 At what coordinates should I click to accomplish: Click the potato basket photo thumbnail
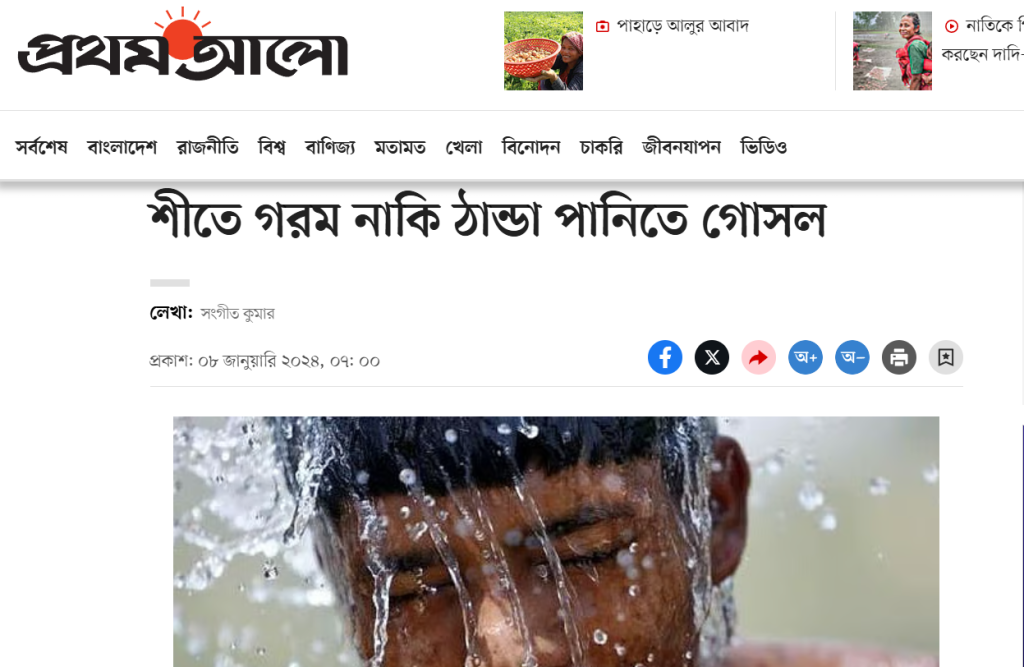(x=543, y=51)
